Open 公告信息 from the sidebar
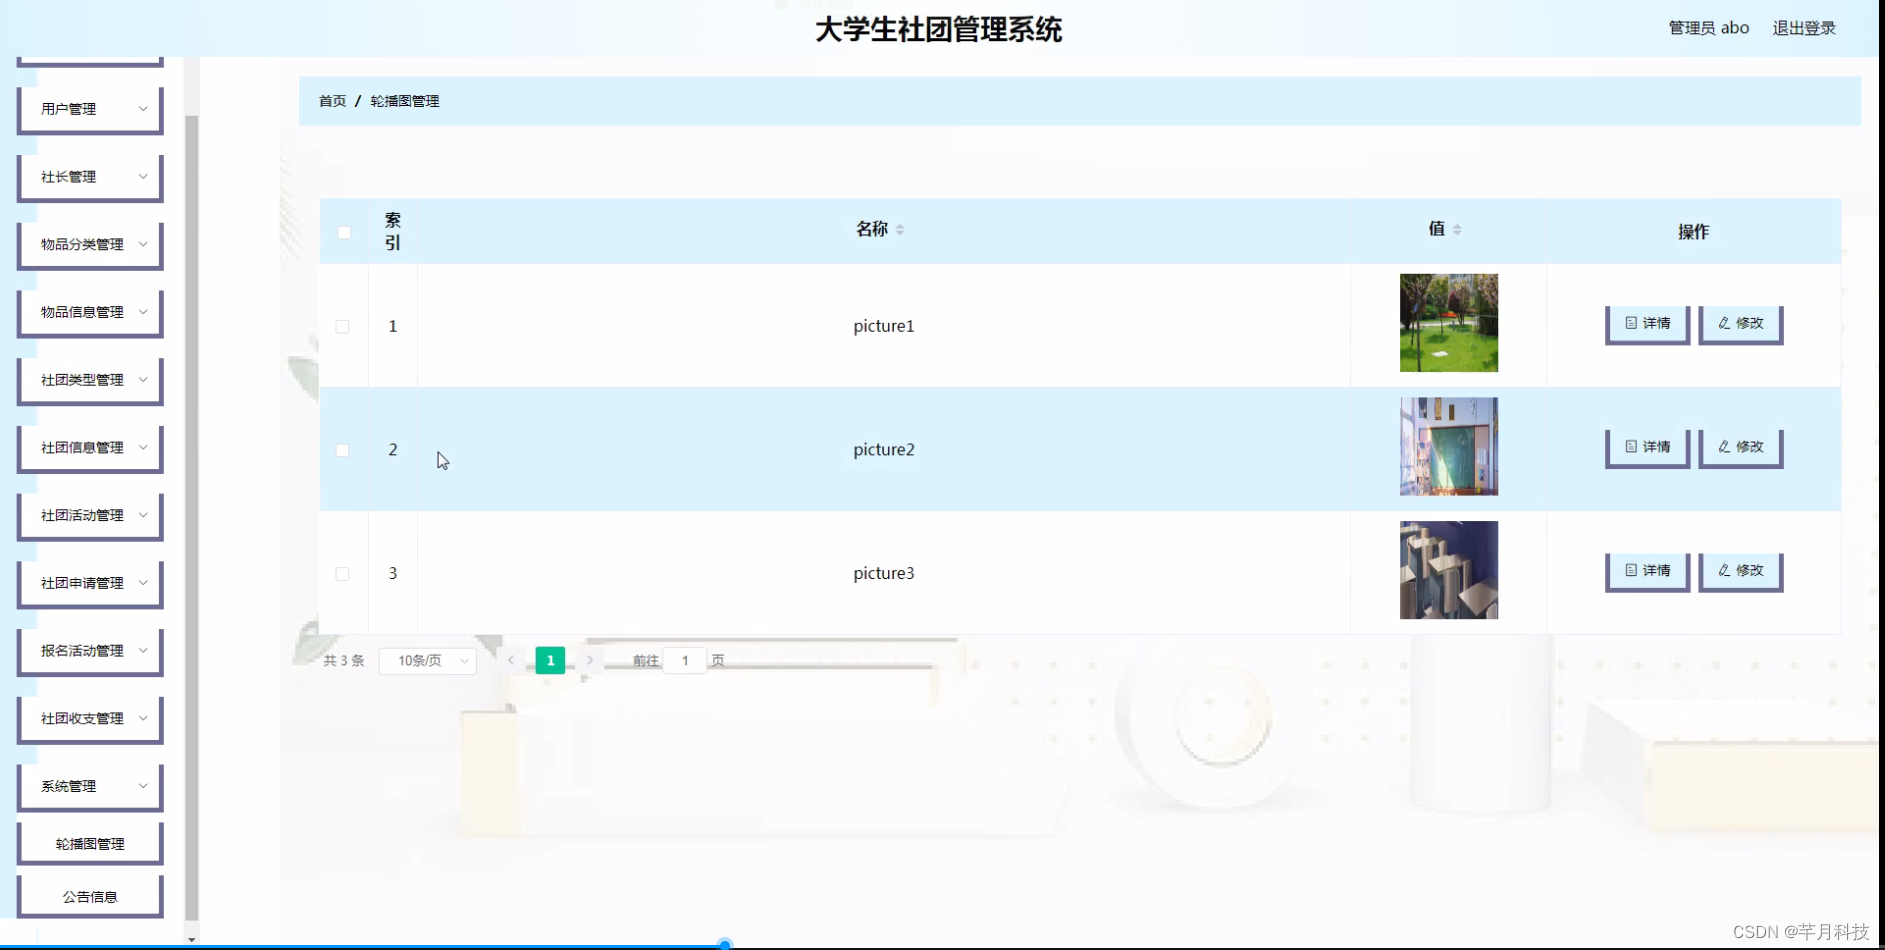Image resolution: width=1885 pixels, height=950 pixels. point(90,895)
